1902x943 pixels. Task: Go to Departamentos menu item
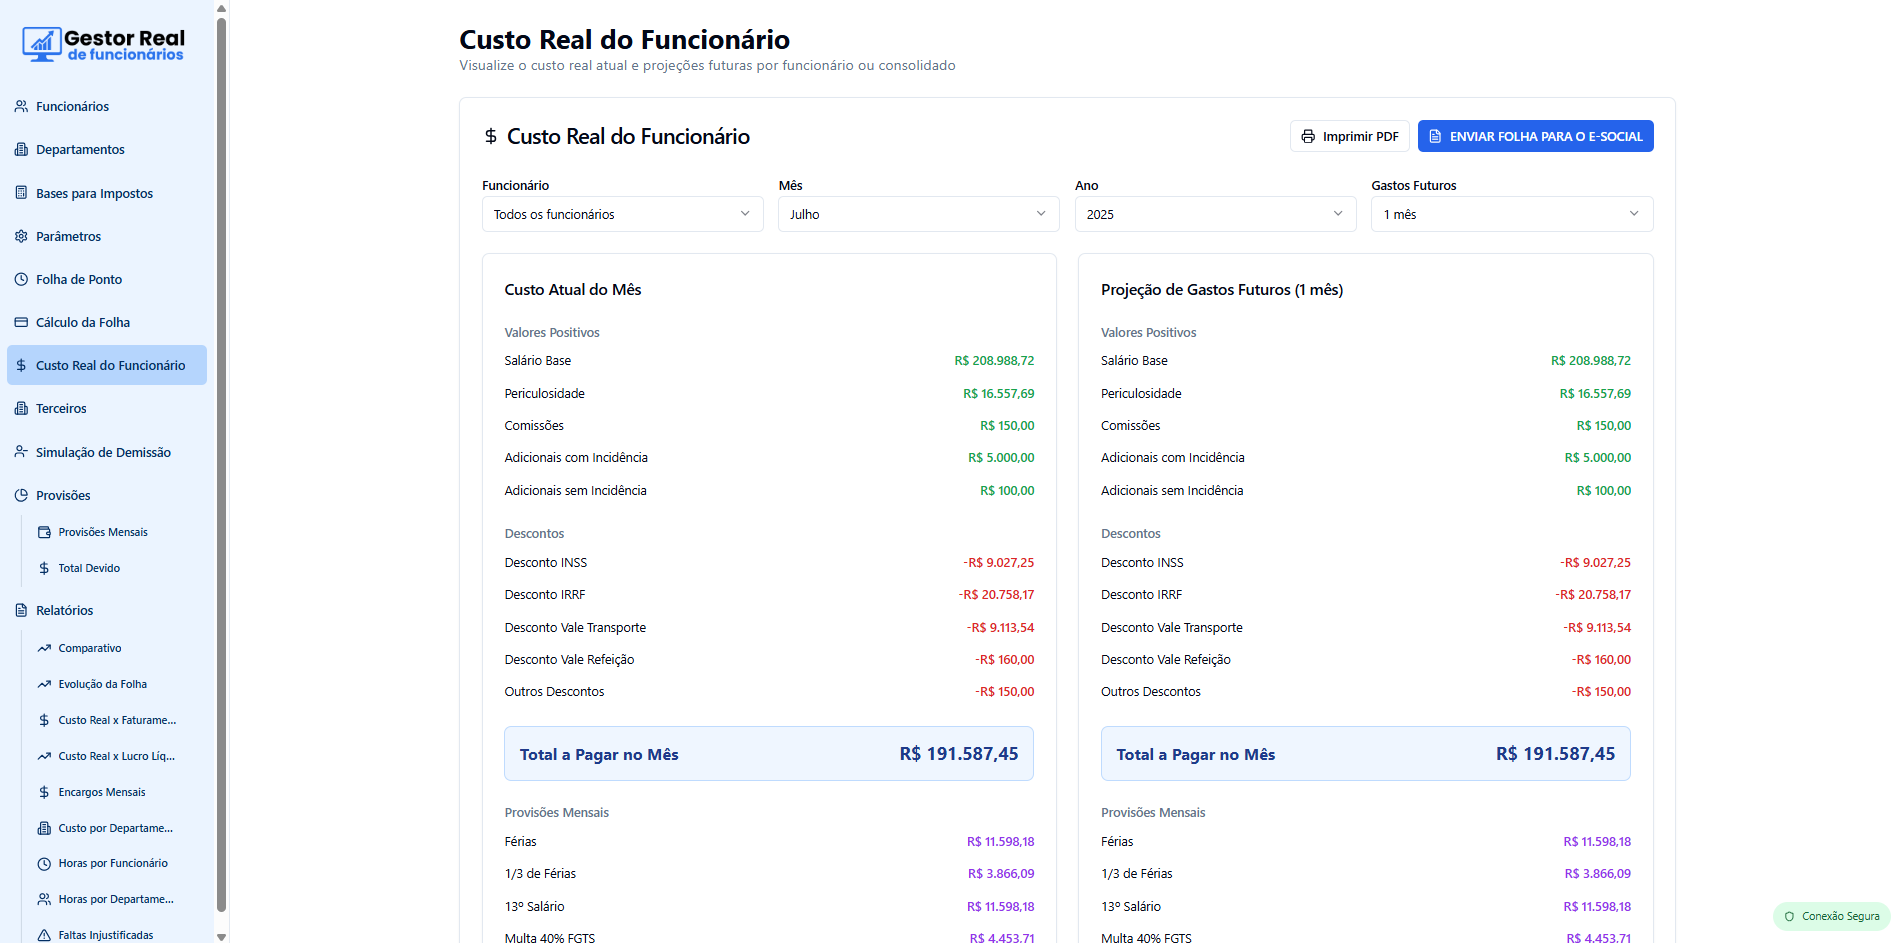[x=107, y=149]
